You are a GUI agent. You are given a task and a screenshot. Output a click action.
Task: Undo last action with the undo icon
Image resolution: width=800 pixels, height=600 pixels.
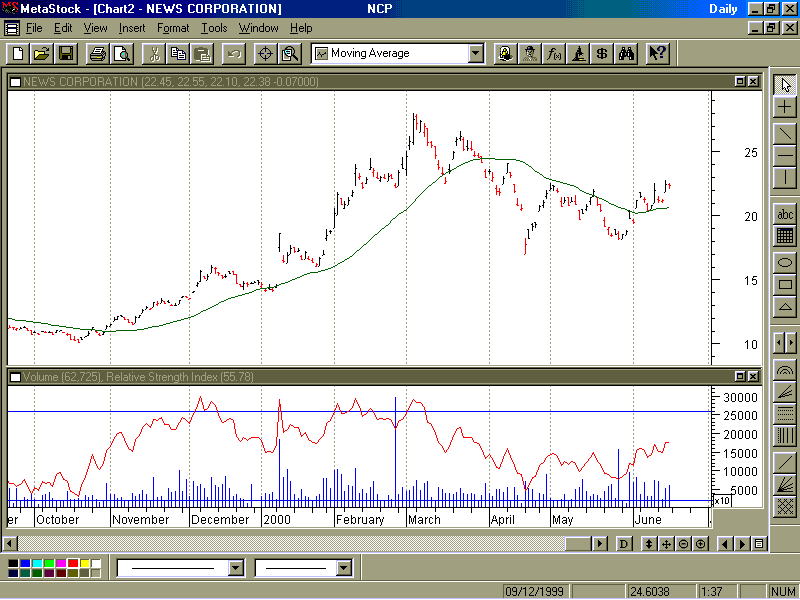click(234, 54)
